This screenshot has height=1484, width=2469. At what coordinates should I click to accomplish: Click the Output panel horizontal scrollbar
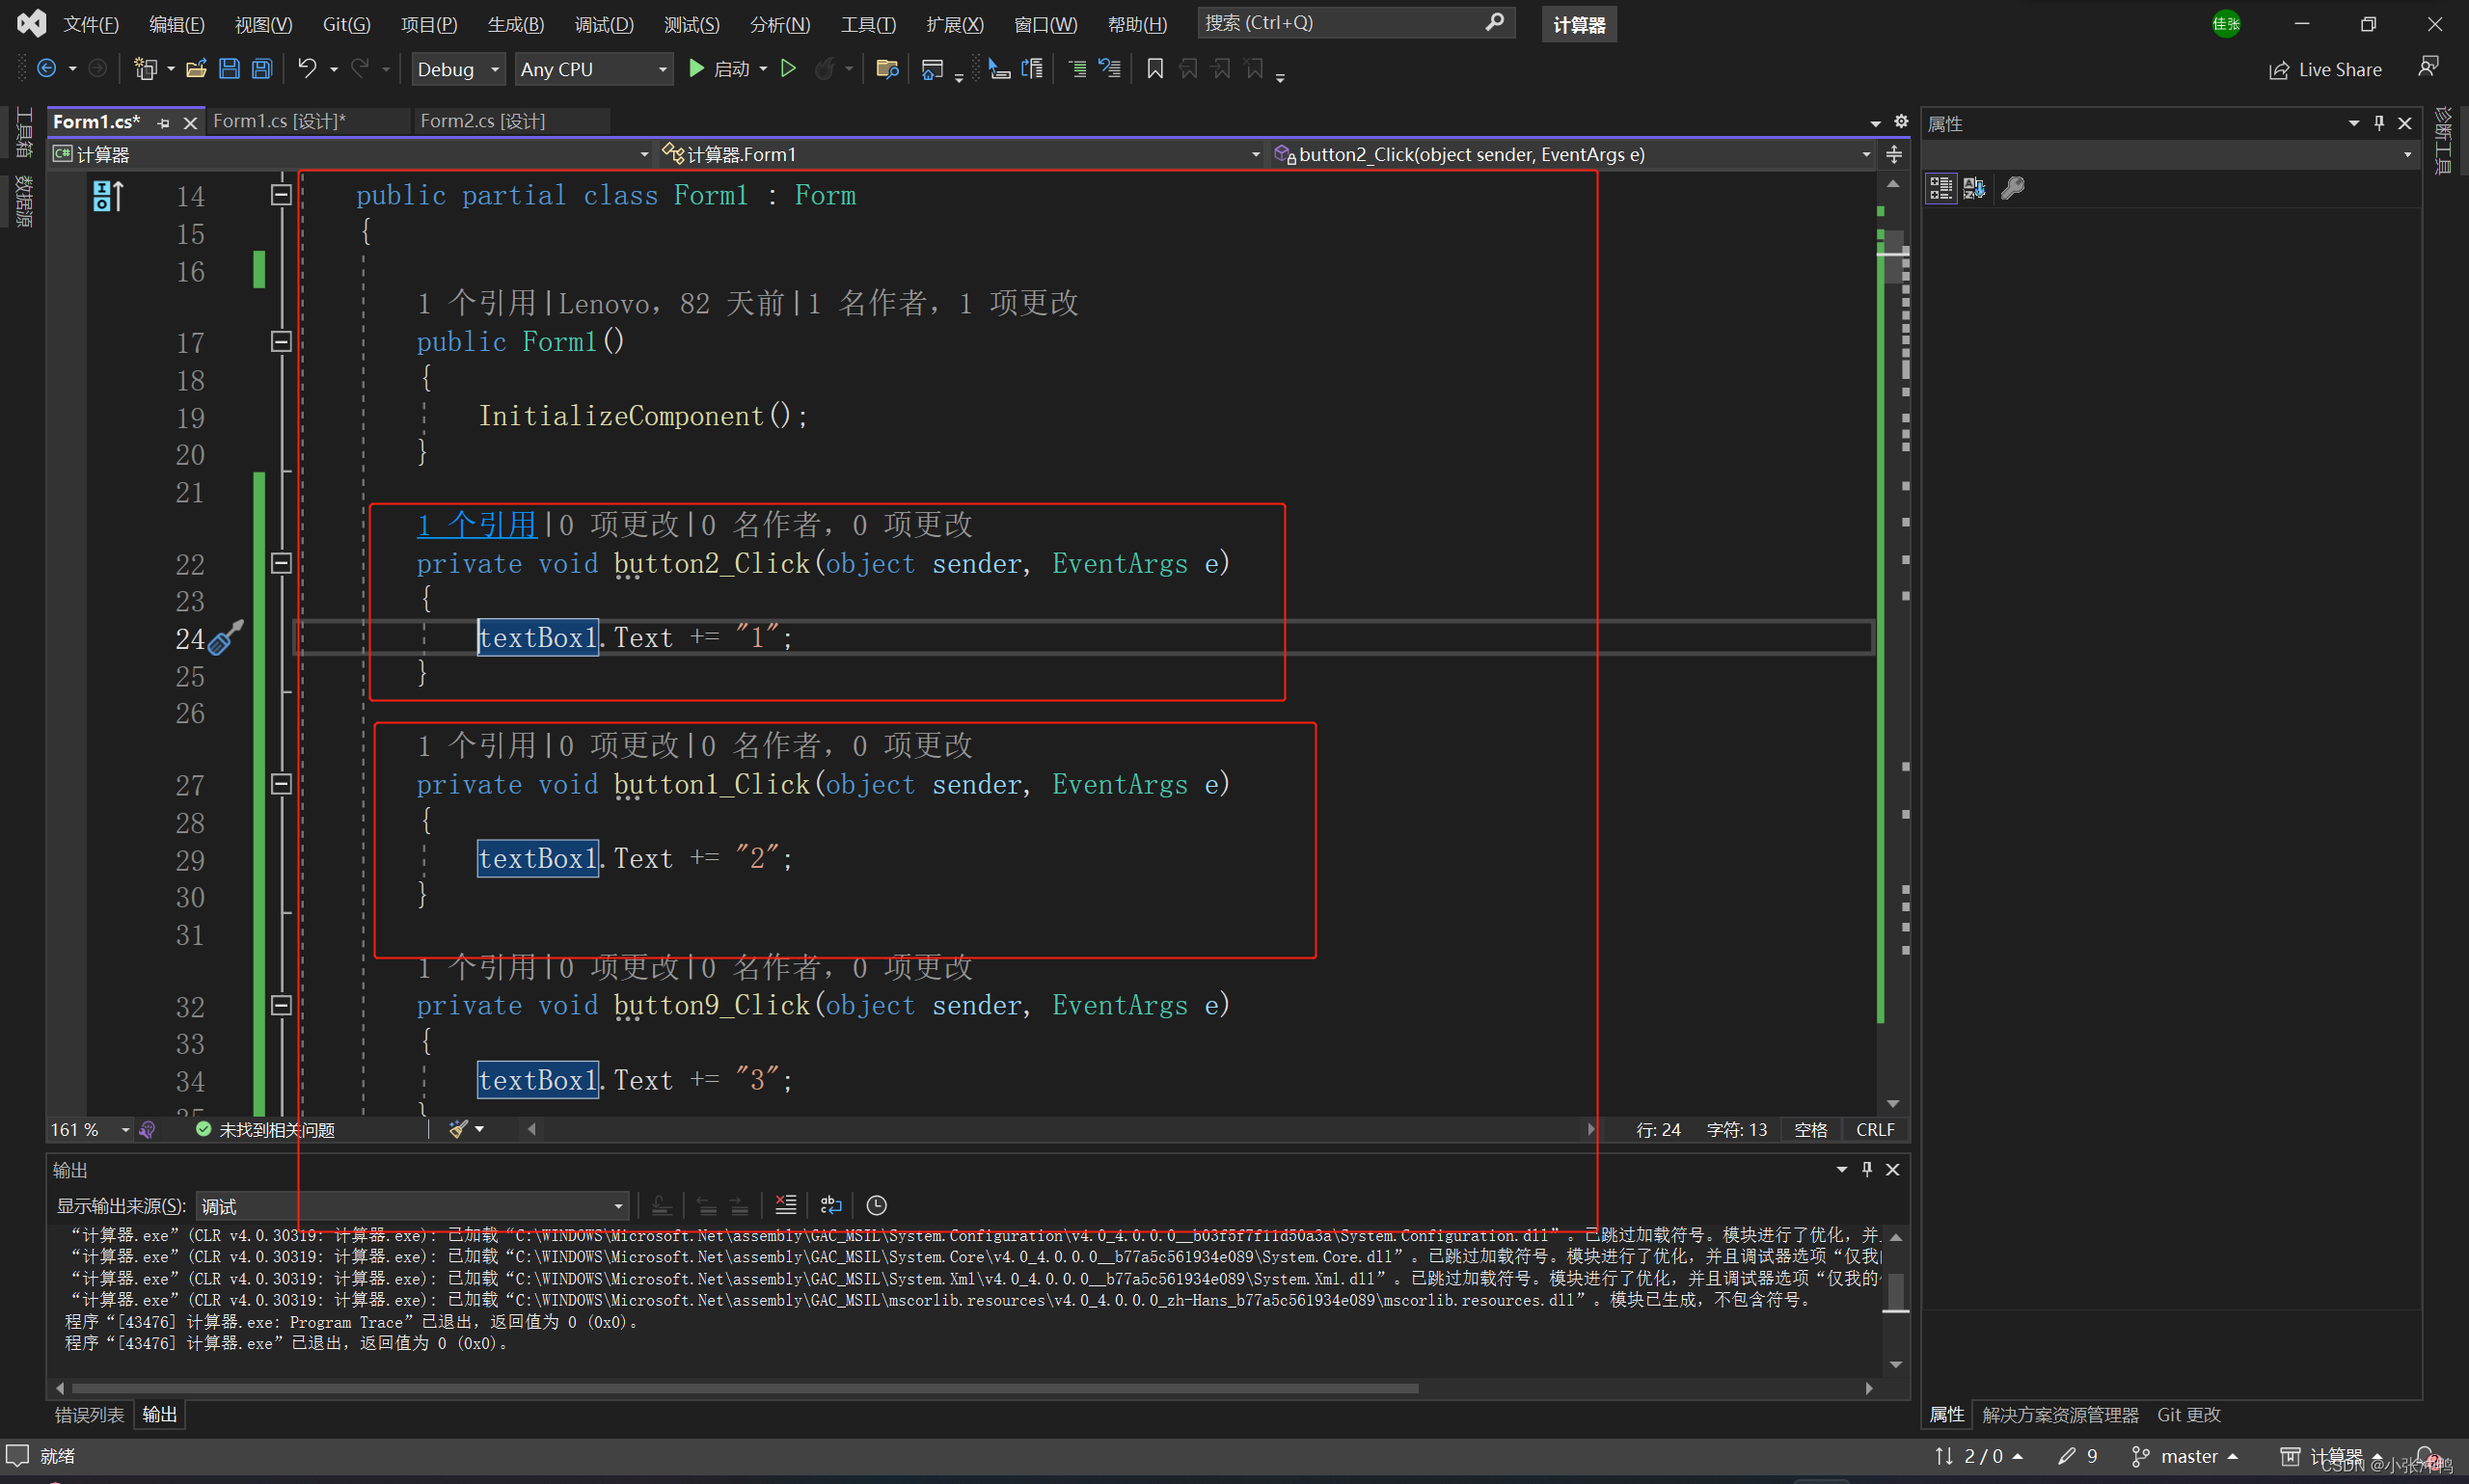point(745,1388)
